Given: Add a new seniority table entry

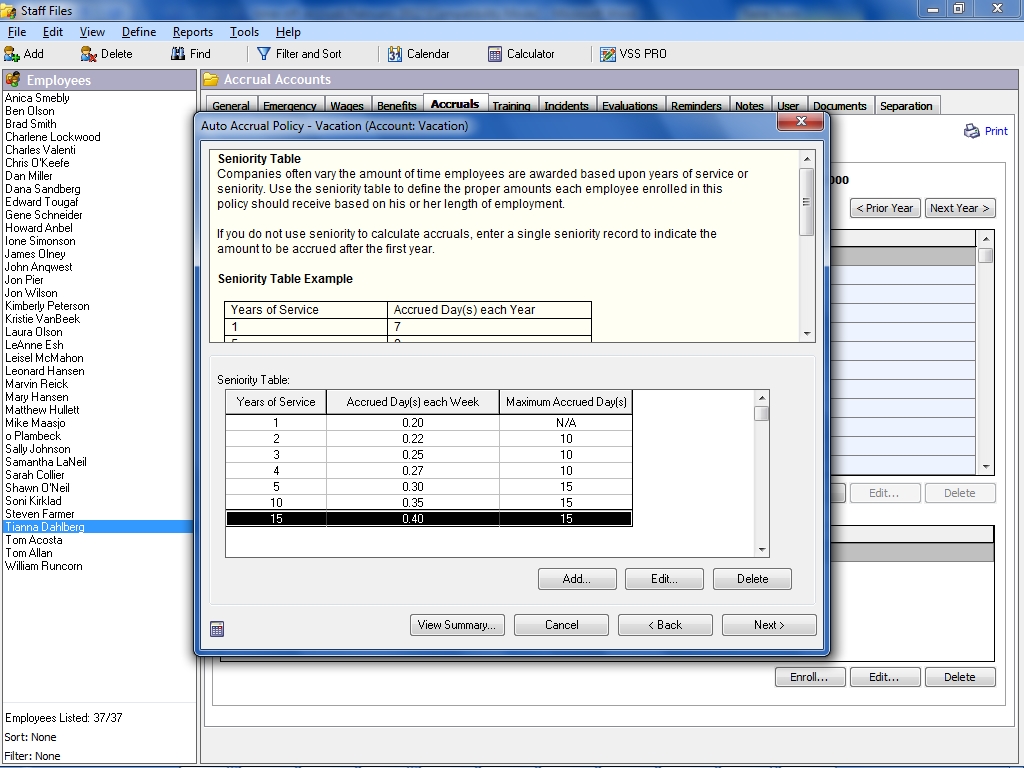Looking at the screenshot, I should [577, 578].
